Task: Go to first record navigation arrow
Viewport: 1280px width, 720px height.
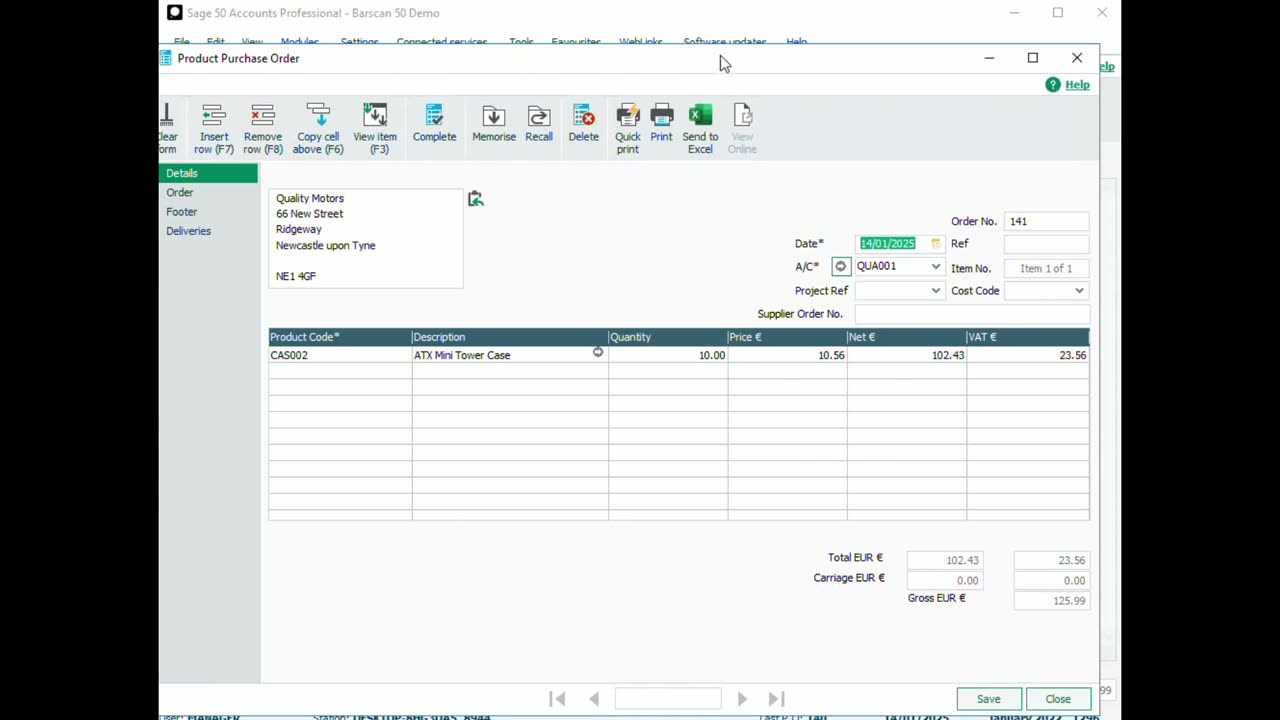Action: point(558,699)
